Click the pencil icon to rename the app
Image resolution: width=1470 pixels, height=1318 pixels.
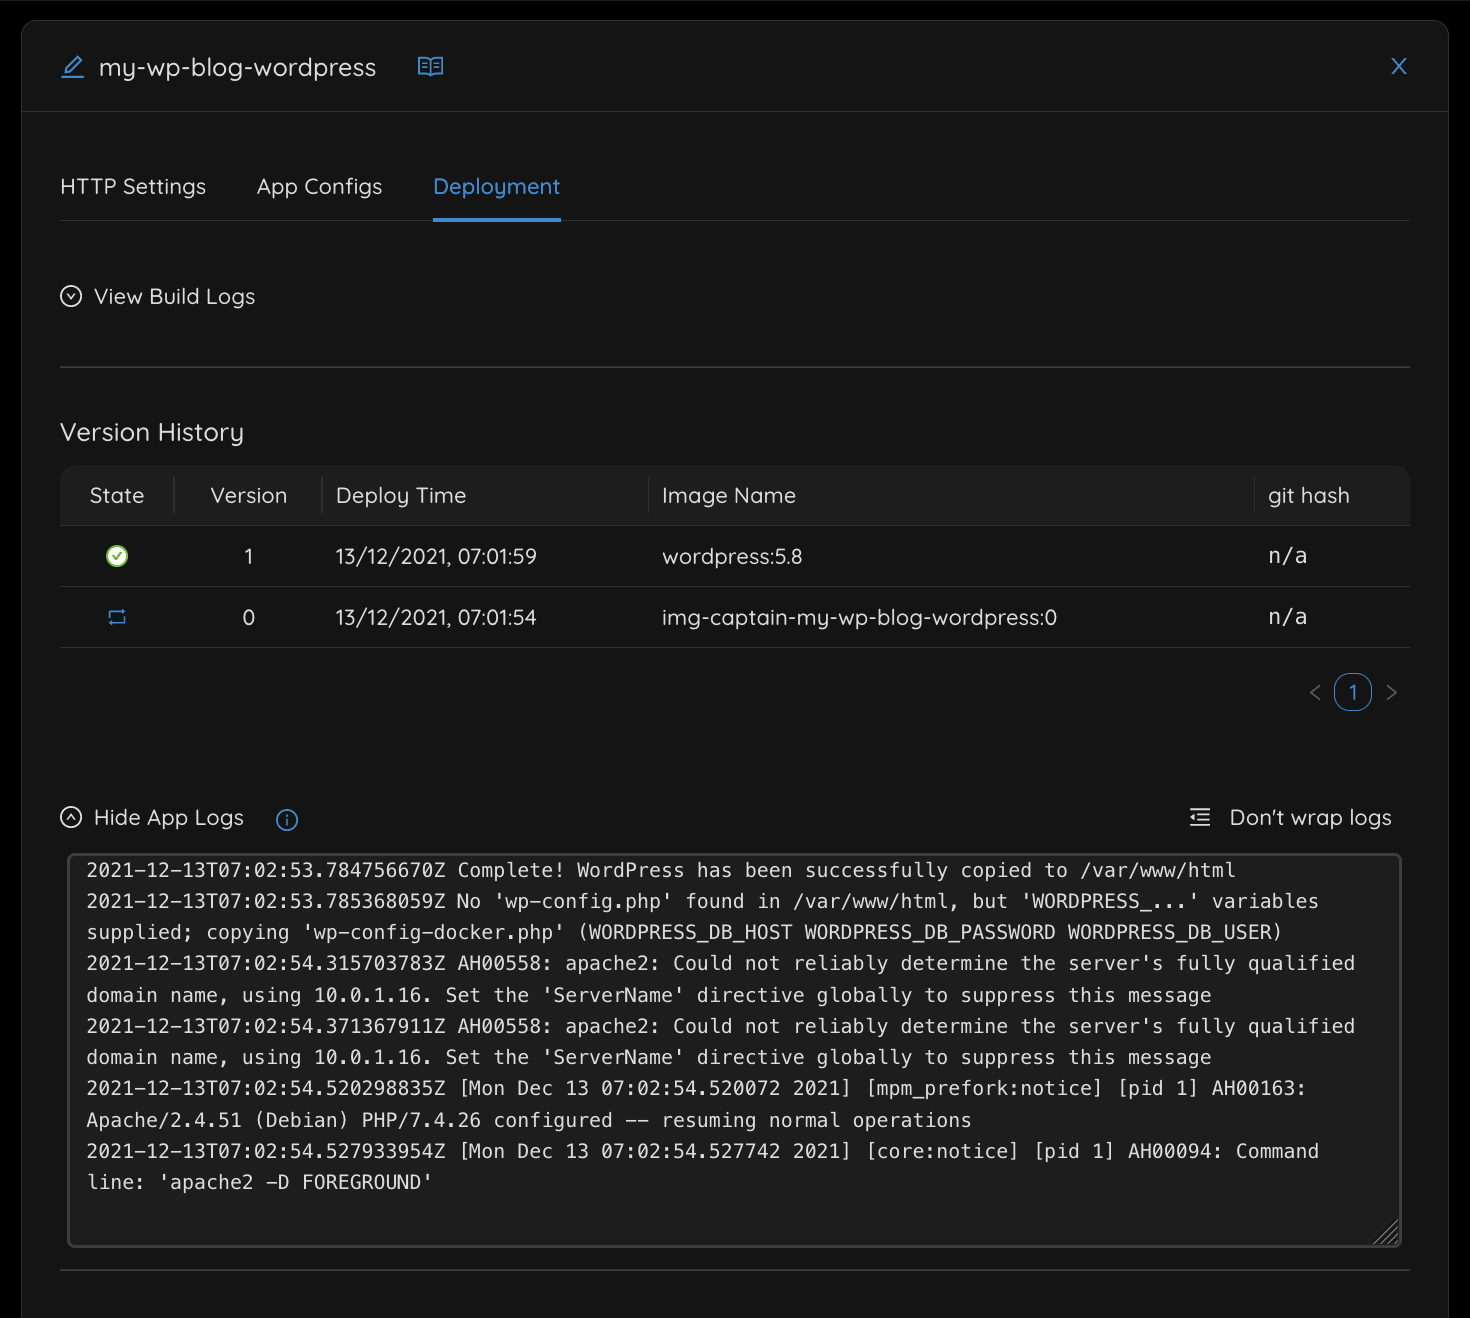pyautogui.click(x=71, y=66)
